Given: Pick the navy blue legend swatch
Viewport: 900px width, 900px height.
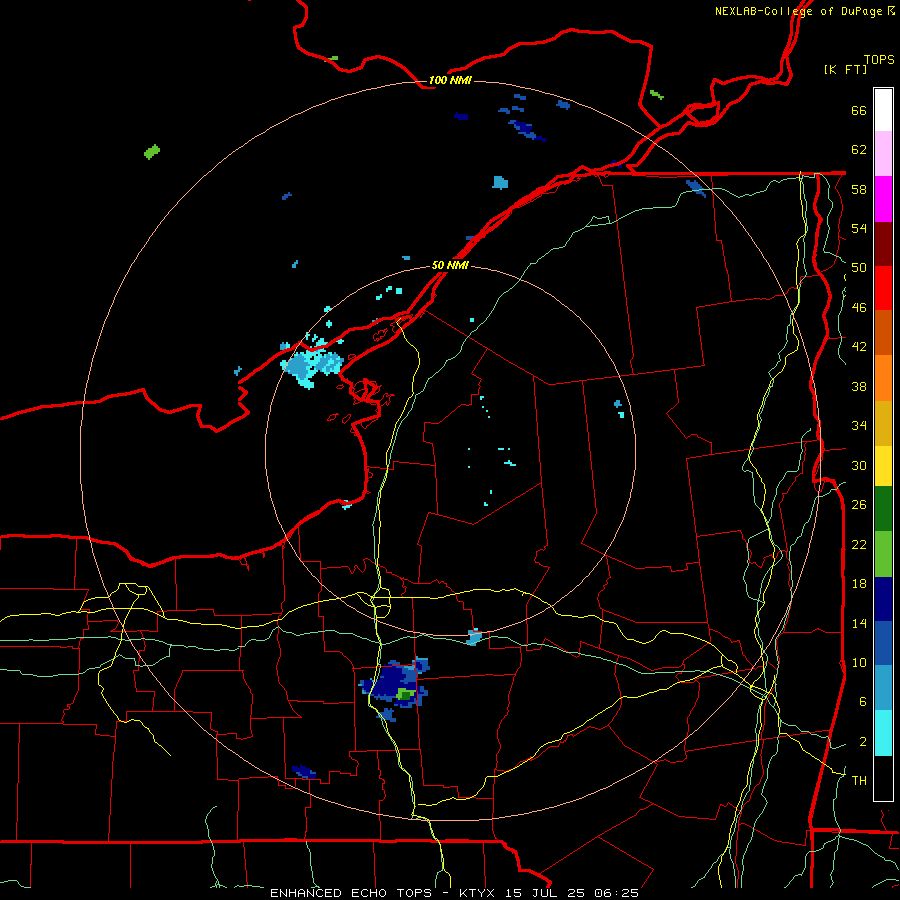Looking at the screenshot, I should coord(883,599).
